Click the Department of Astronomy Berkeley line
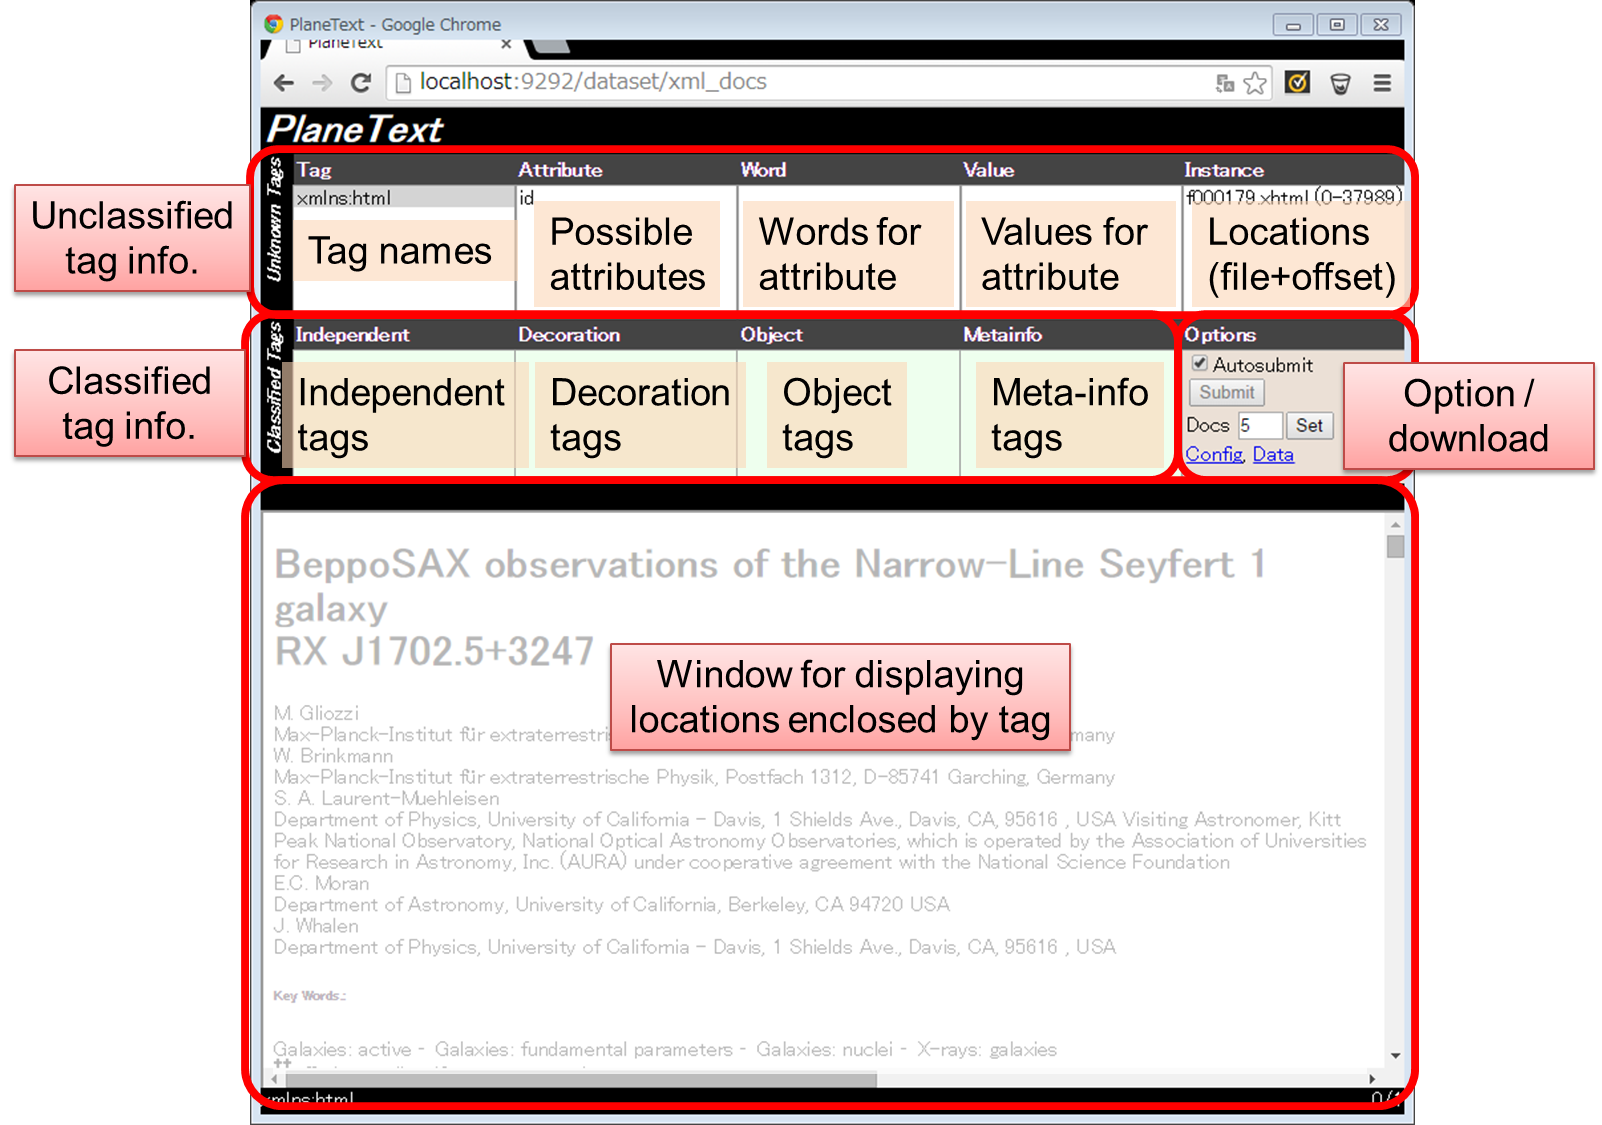 coord(611,905)
